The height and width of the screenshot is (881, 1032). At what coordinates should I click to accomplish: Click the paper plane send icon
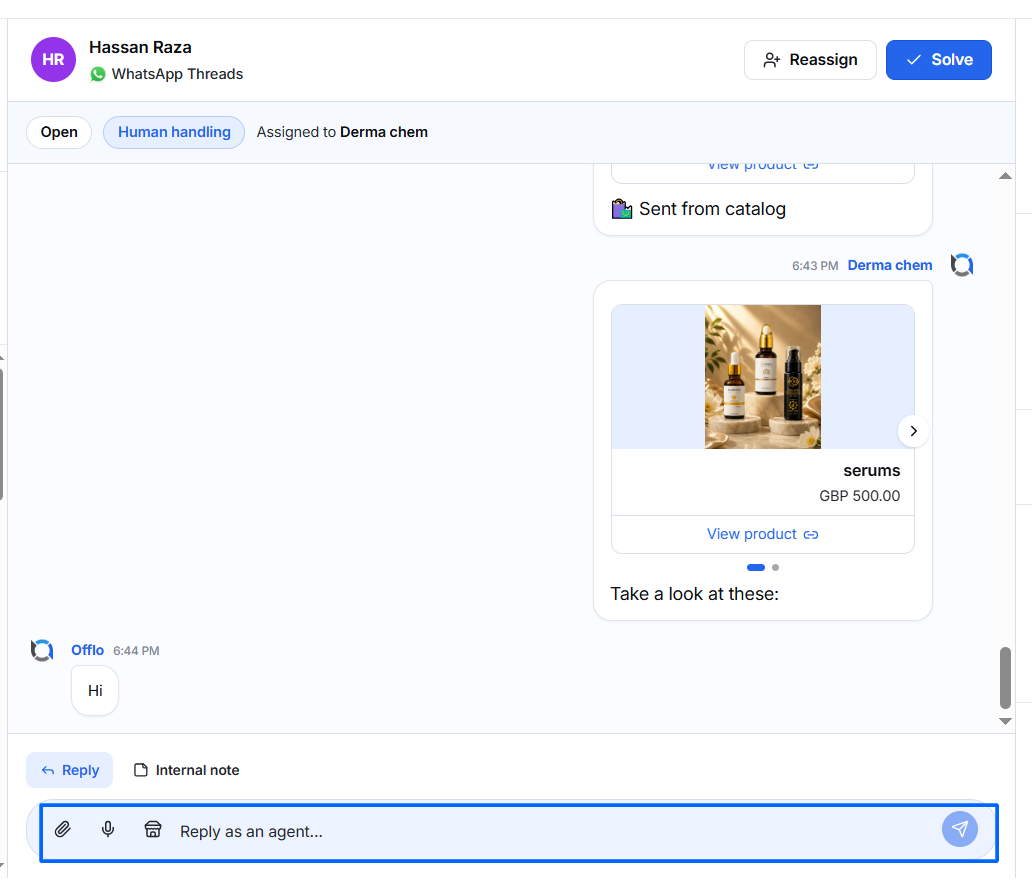tap(959, 830)
